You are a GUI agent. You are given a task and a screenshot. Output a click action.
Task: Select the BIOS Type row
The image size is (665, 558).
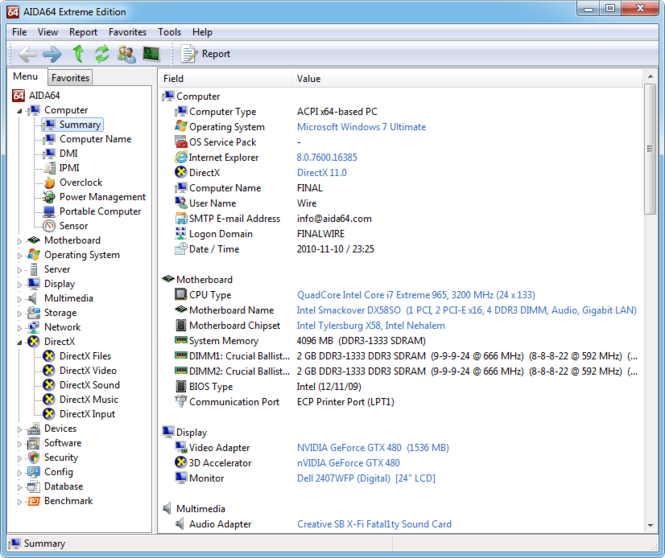[x=401, y=387]
